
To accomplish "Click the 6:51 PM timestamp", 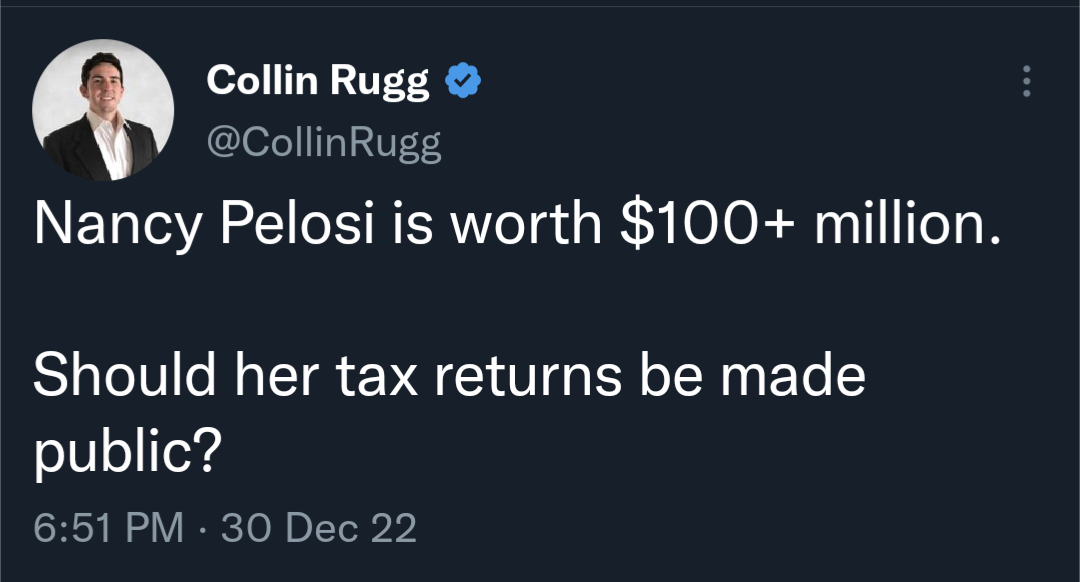I will [108, 527].
